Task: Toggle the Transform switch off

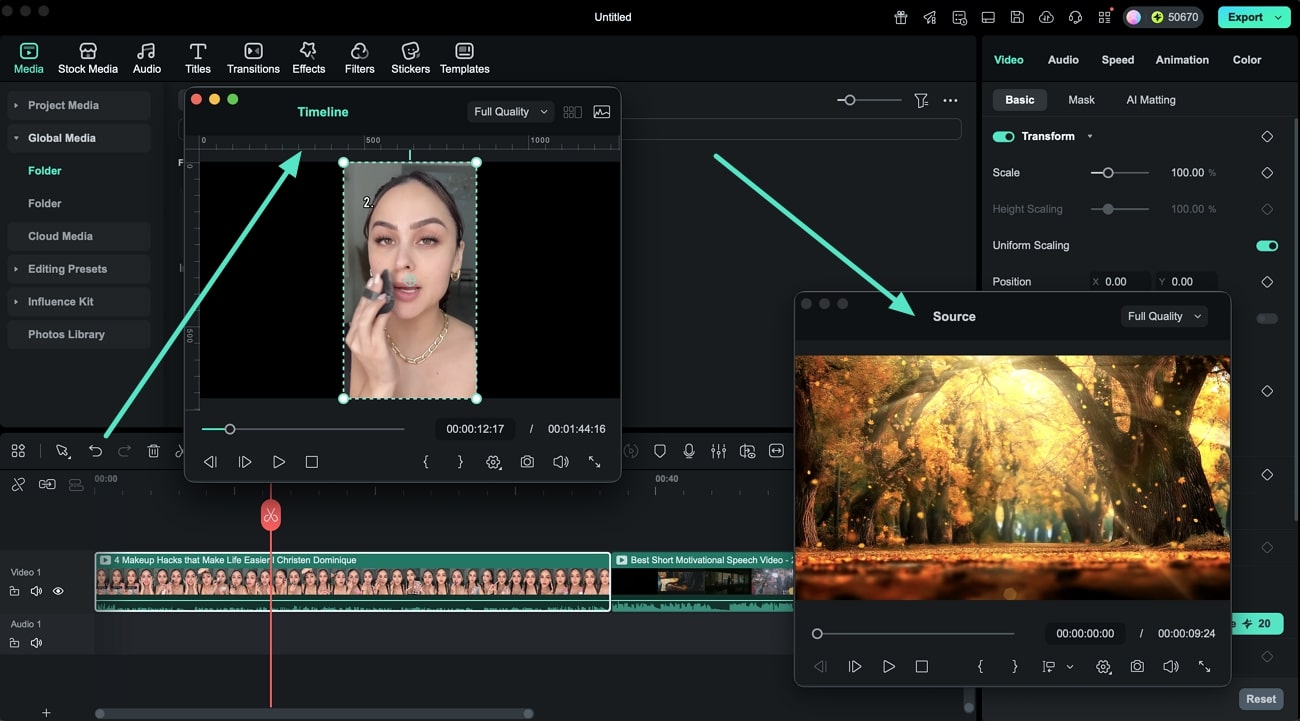Action: tap(1003, 136)
